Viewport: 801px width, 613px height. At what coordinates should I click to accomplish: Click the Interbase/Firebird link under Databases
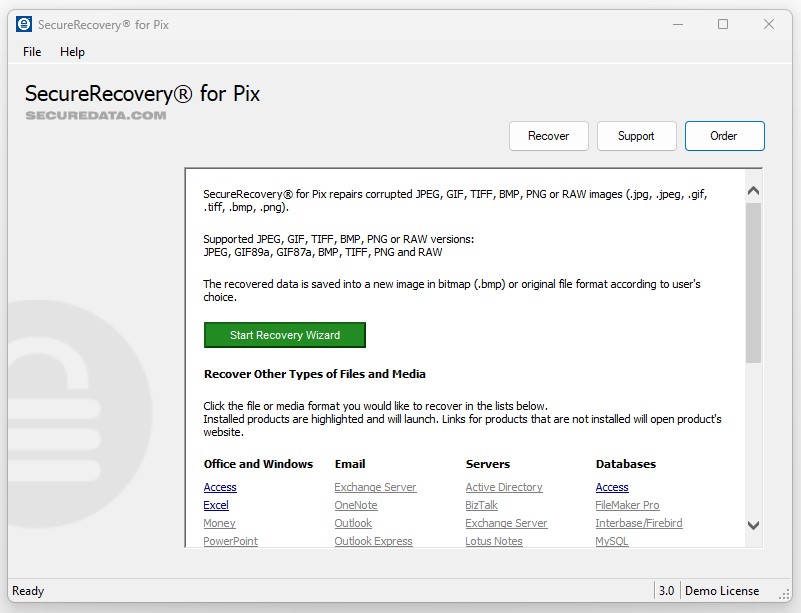coord(638,523)
